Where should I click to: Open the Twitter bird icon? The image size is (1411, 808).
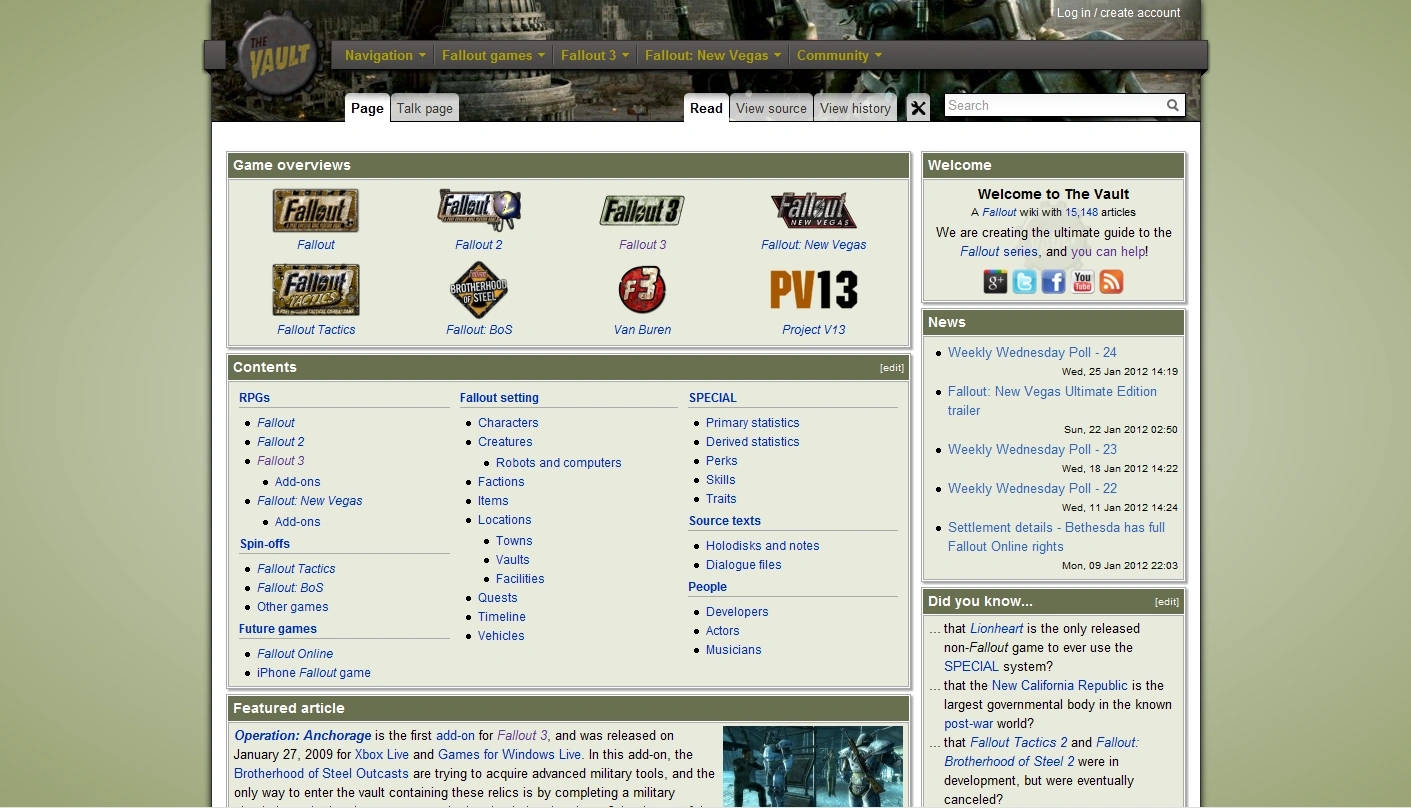pyautogui.click(x=1024, y=282)
